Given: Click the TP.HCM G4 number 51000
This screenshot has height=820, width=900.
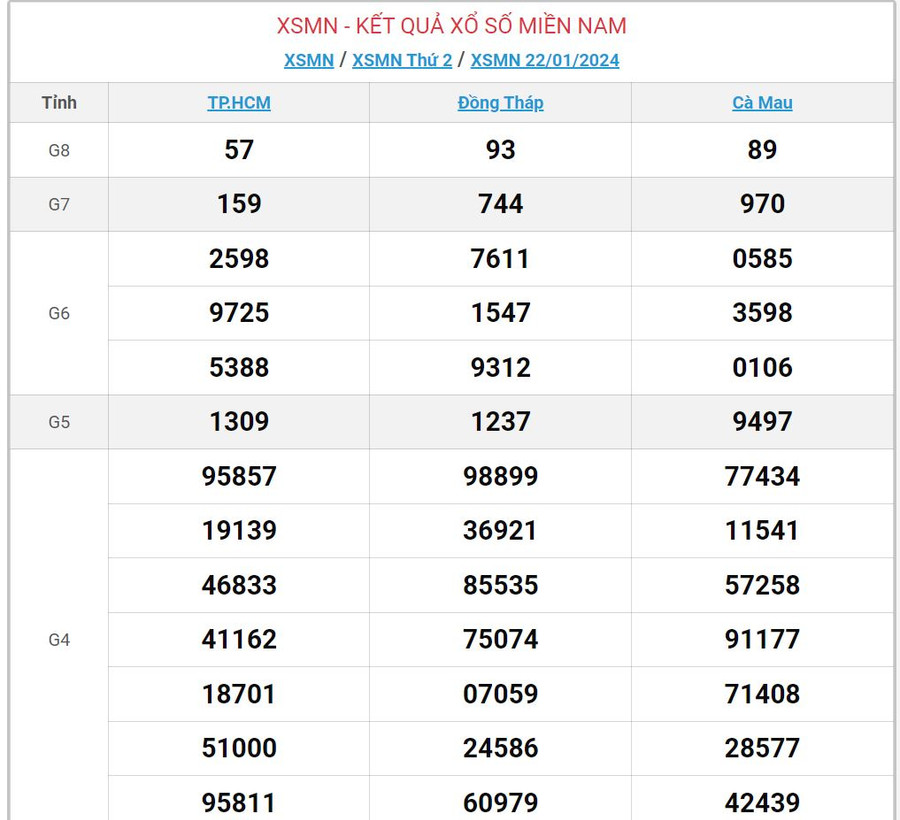Looking at the screenshot, I should 239,748.
